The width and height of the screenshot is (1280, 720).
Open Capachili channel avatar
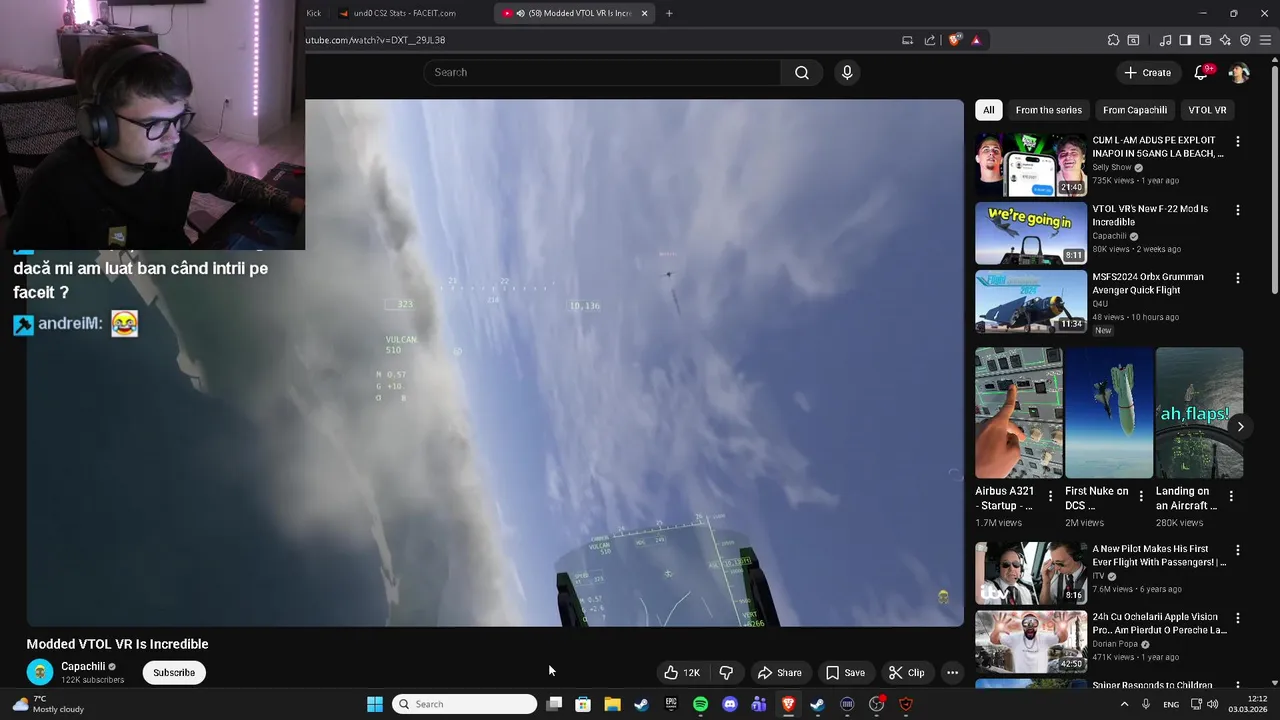coord(40,672)
